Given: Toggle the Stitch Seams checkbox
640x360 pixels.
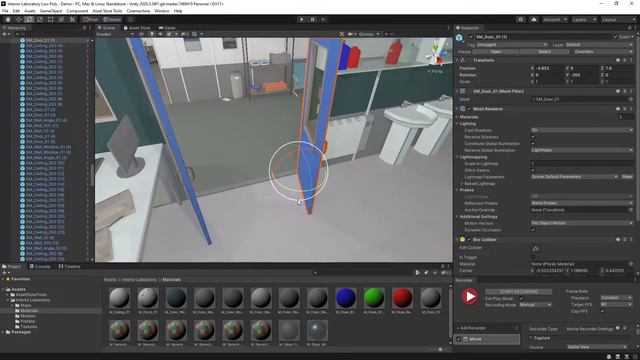Looking at the screenshot, I should [533, 170].
